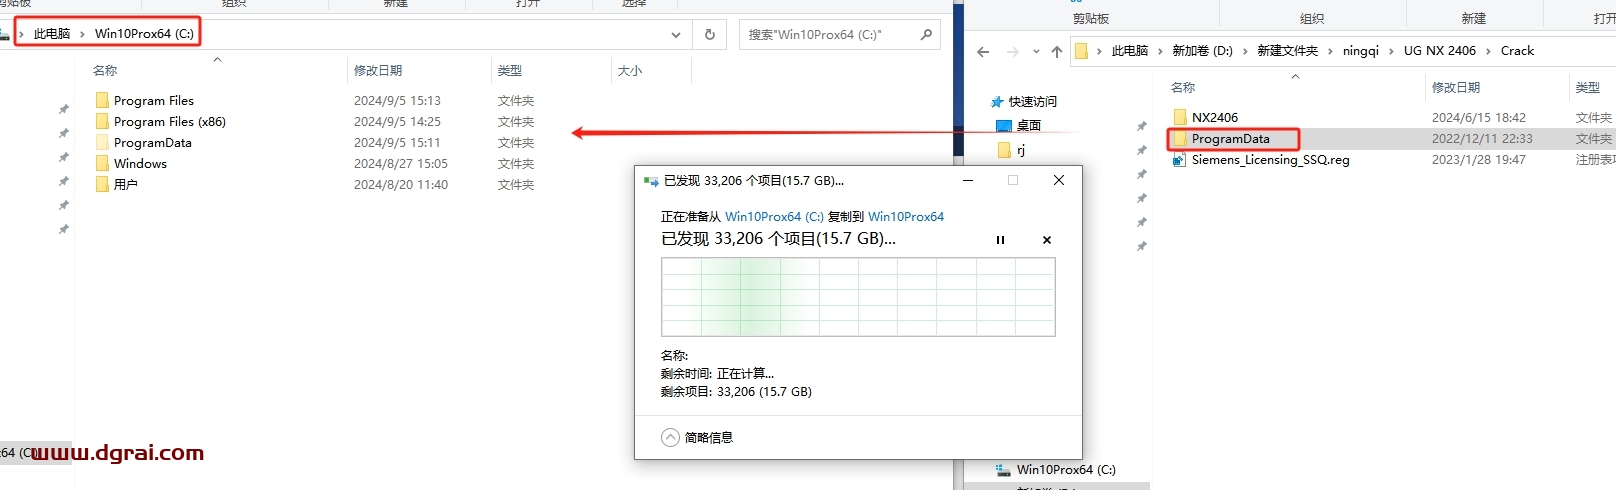This screenshot has height=490, width=1616.
Task: Click Win10Prox64 (C:) breadcrumb in address bar
Action: click(x=144, y=34)
